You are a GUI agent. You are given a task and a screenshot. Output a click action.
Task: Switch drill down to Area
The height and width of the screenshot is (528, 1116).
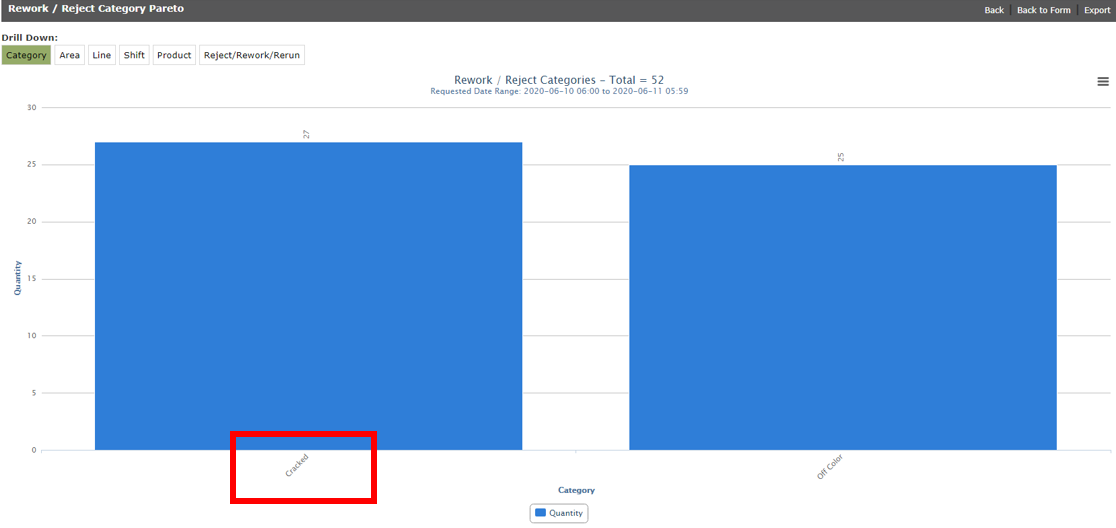pos(70,56)
